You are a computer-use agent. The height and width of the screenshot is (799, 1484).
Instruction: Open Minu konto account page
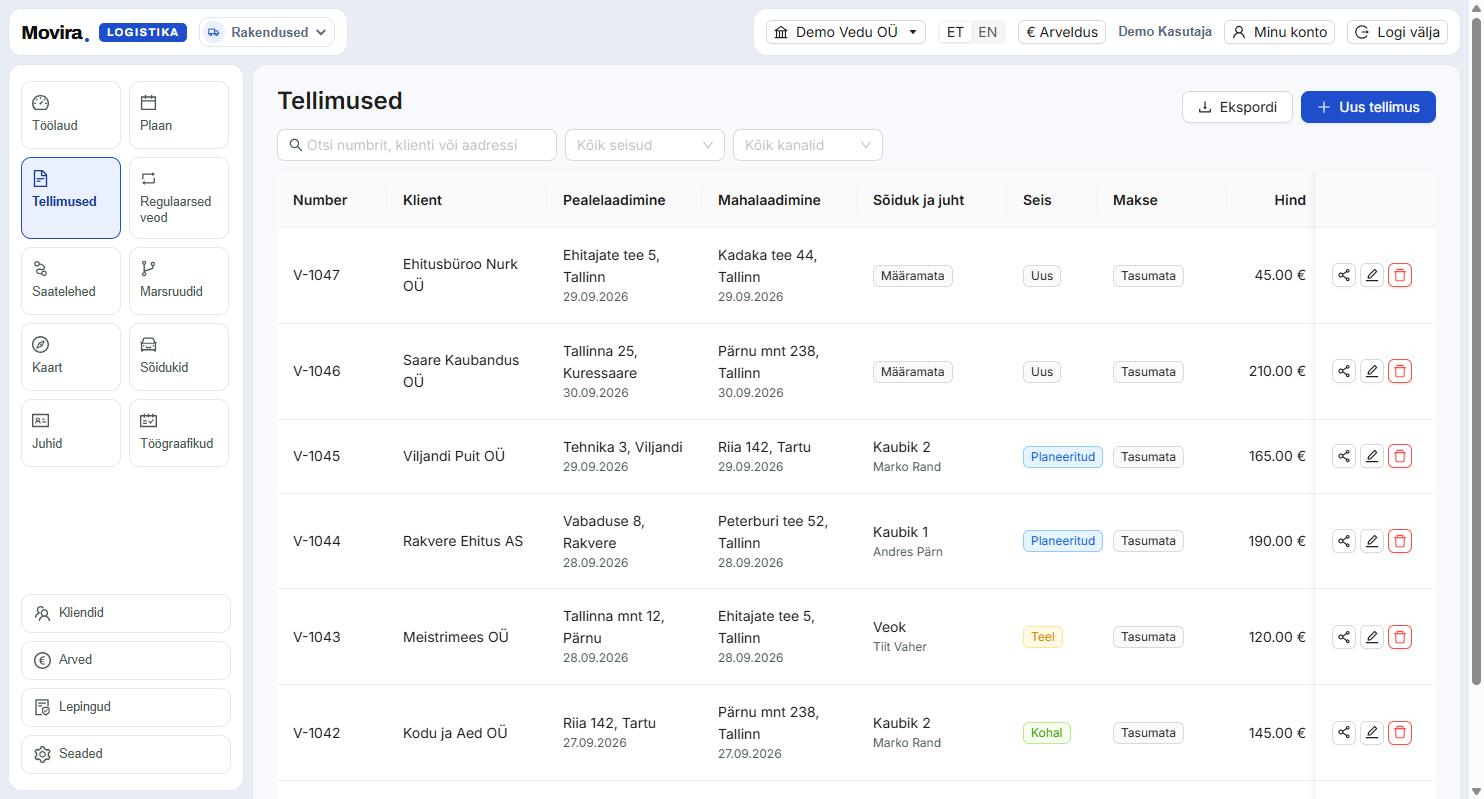click(x=1279, y=32)
